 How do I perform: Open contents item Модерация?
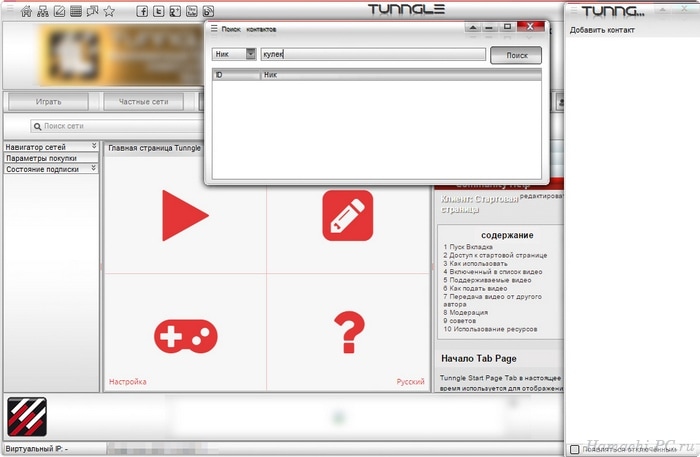[x=466, y=312]
